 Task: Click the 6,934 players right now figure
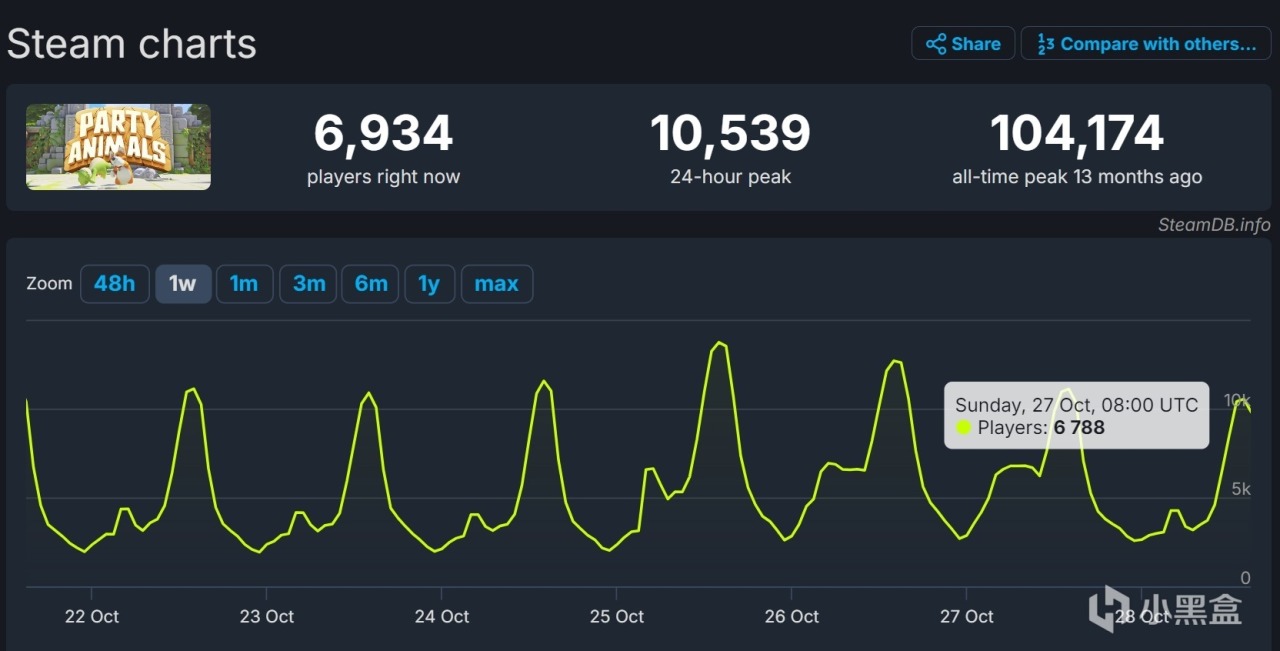pos(383,133)
